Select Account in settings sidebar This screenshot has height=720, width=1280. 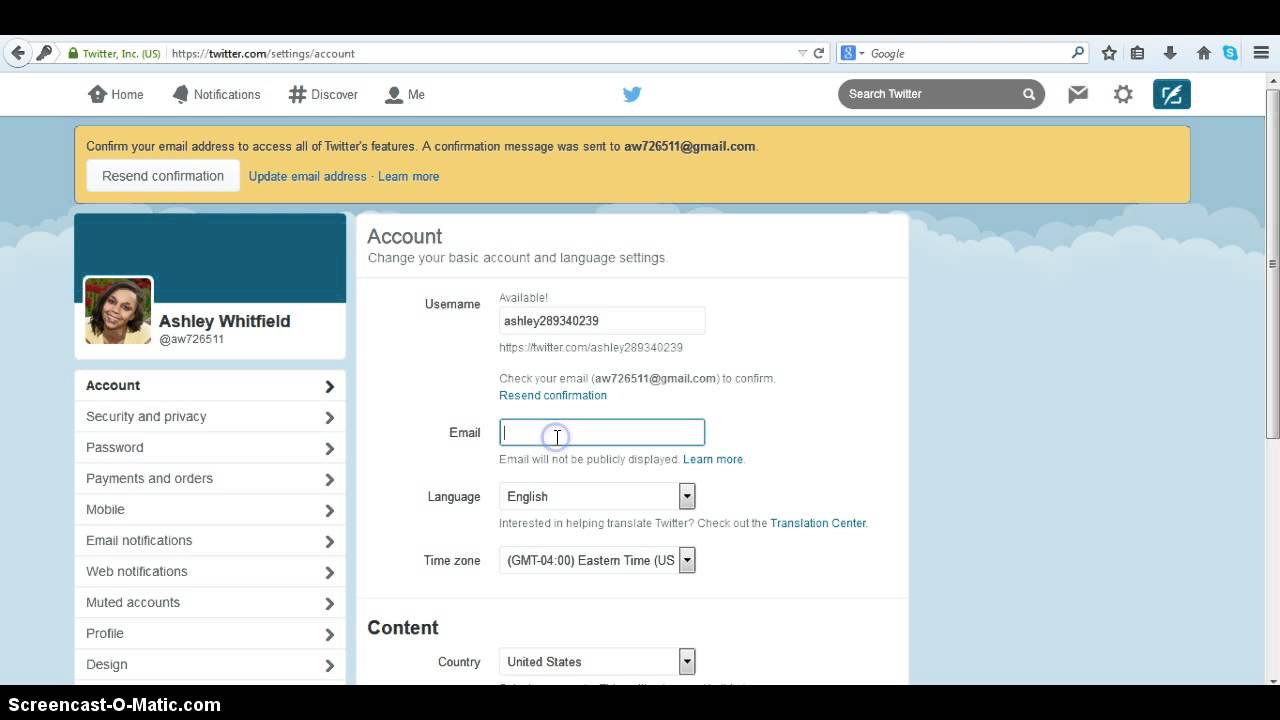(210, 386)
